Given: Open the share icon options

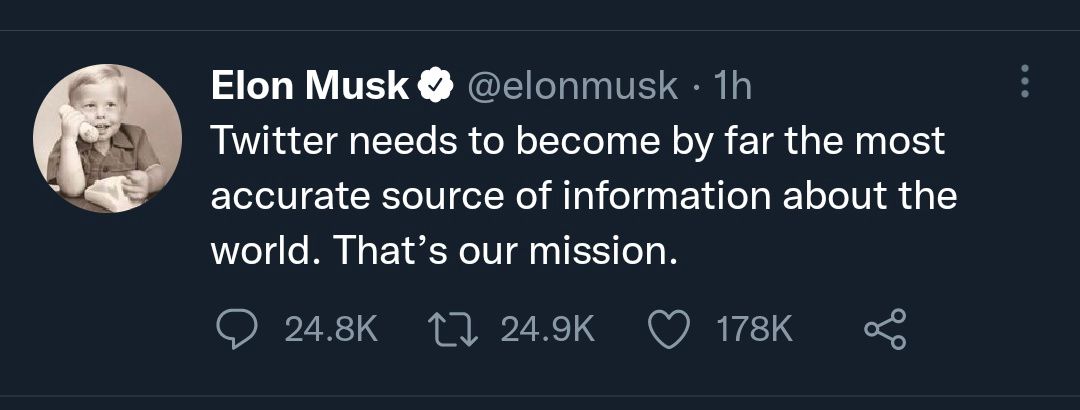Looking at the screenshot, I should point(884,330).
